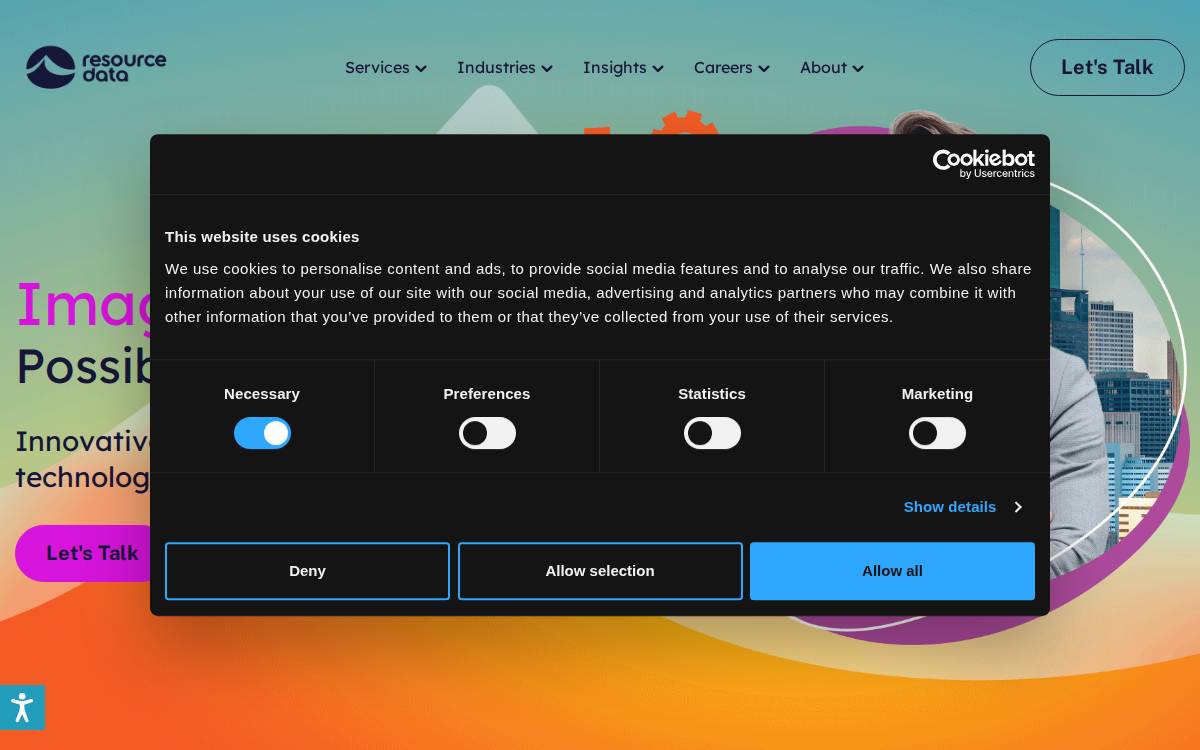Image resolution: width=1200 pixels, height=750 pixels.
Task: Expand the Services menu chevron
Action: click(421, 69)
